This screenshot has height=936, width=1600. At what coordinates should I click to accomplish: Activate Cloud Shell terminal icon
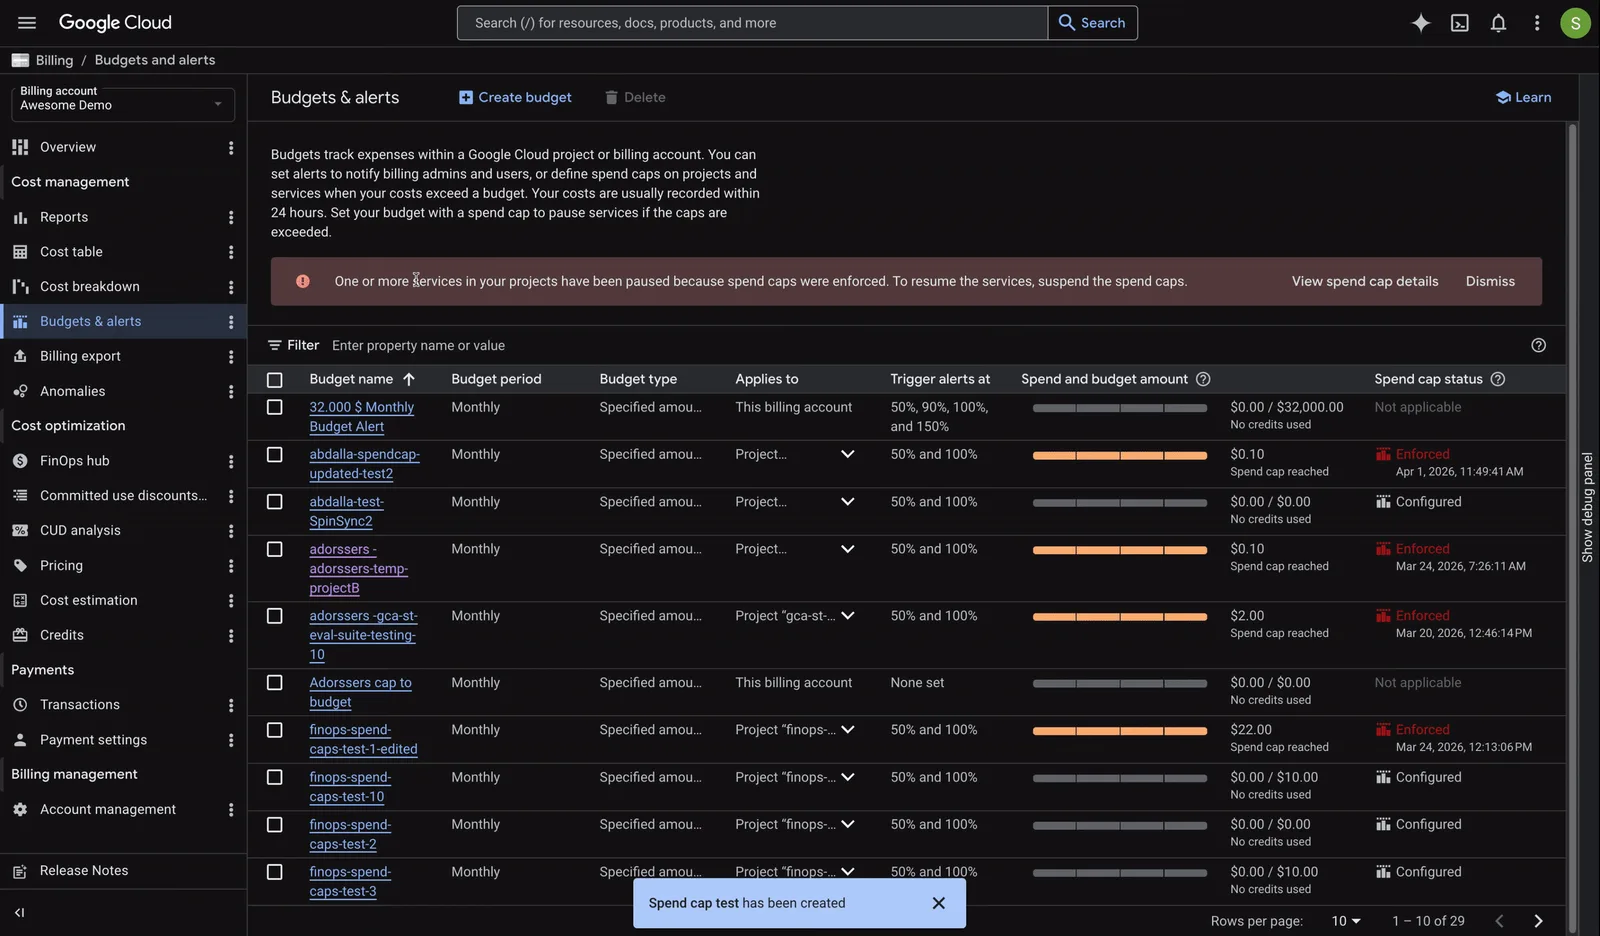point(1460,23)
